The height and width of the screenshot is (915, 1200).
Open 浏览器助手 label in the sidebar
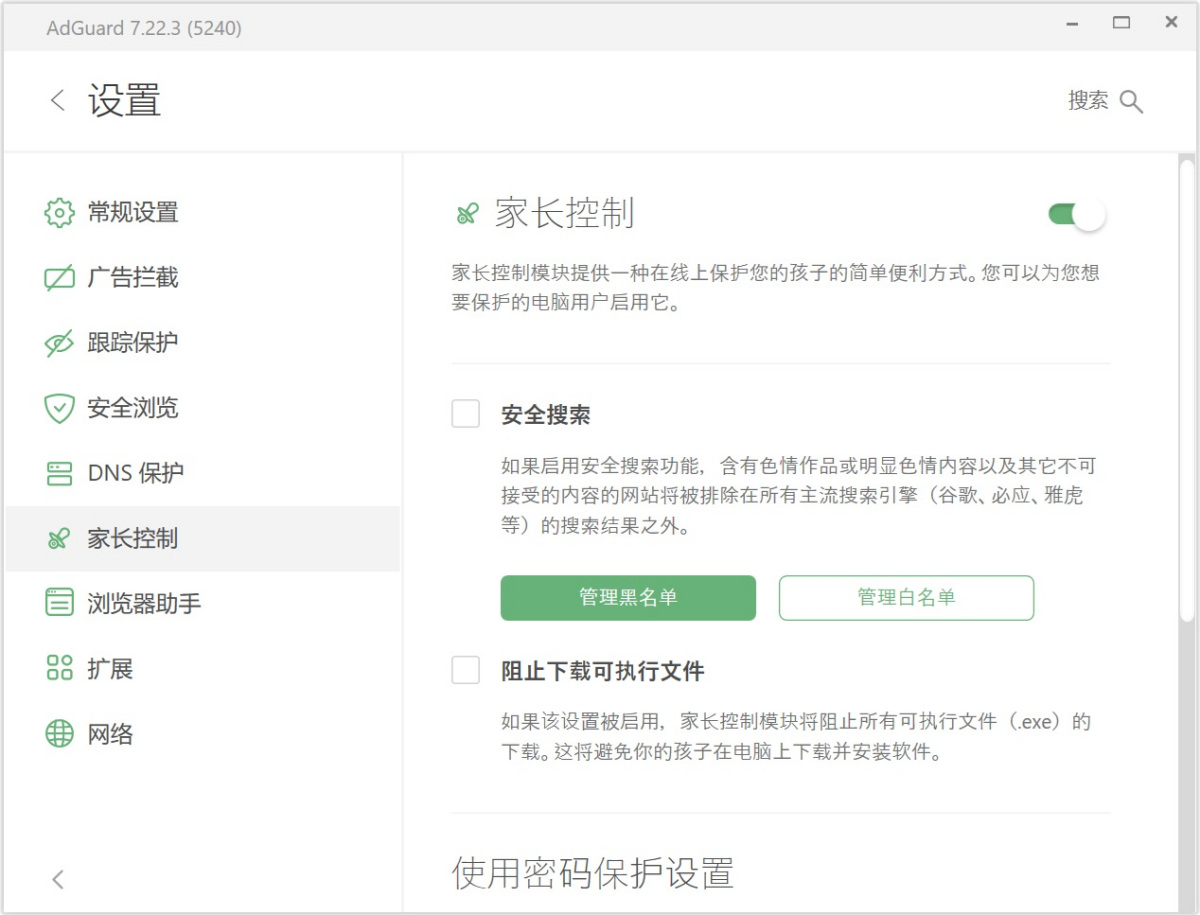tap(144, 604)
